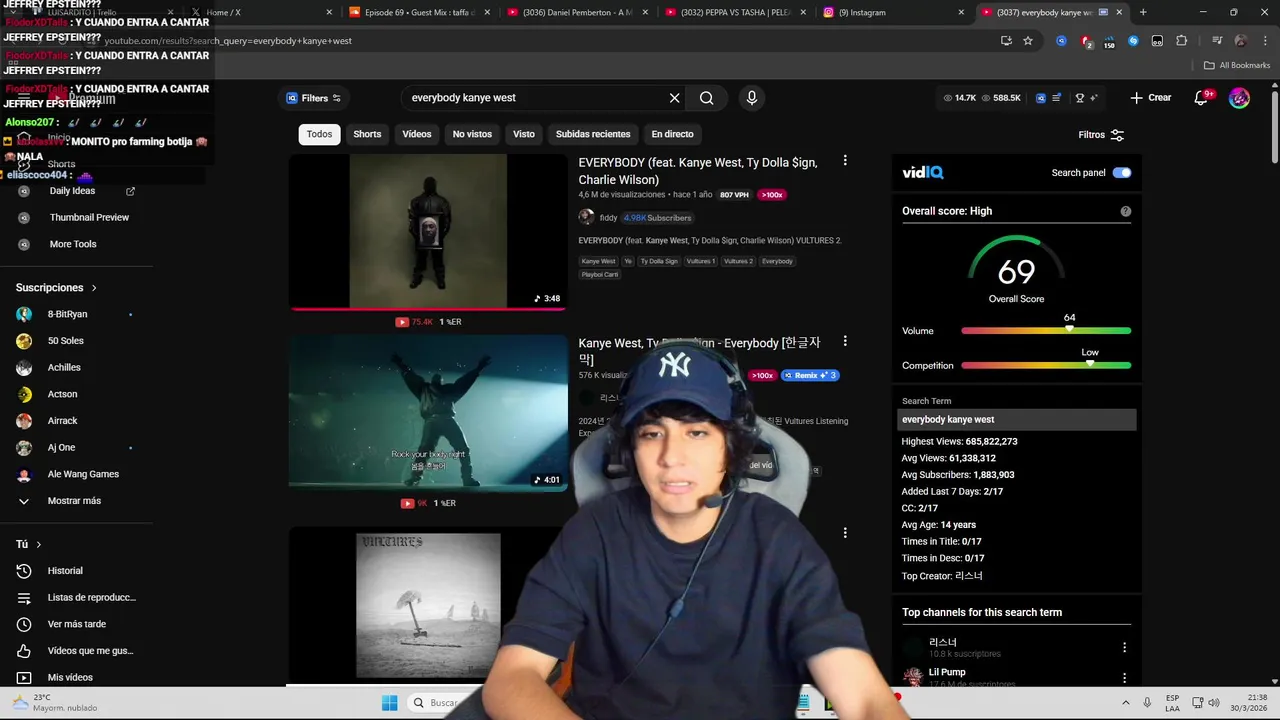
Task: Click the Volume score slider bar
Action: click(x=1046, y=331)
